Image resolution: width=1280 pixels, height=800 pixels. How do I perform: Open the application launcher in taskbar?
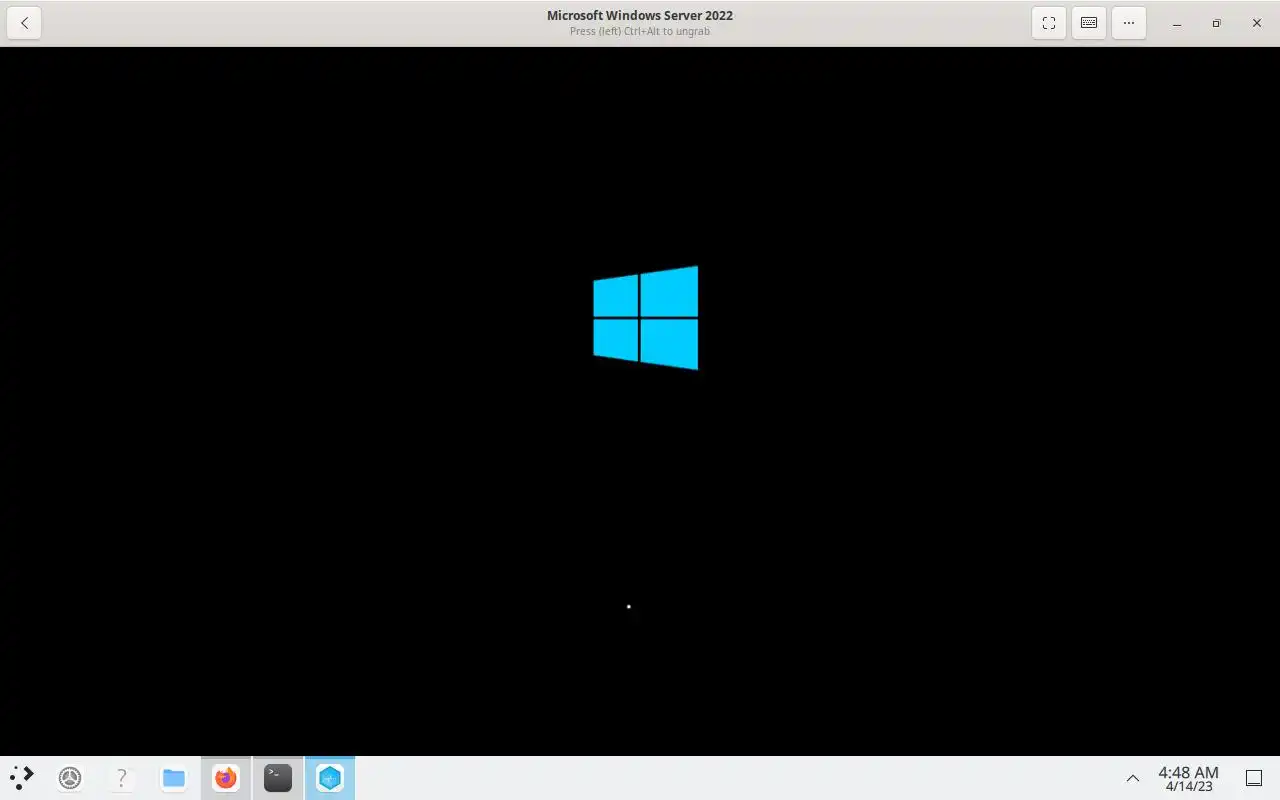(x=21, y=777)
